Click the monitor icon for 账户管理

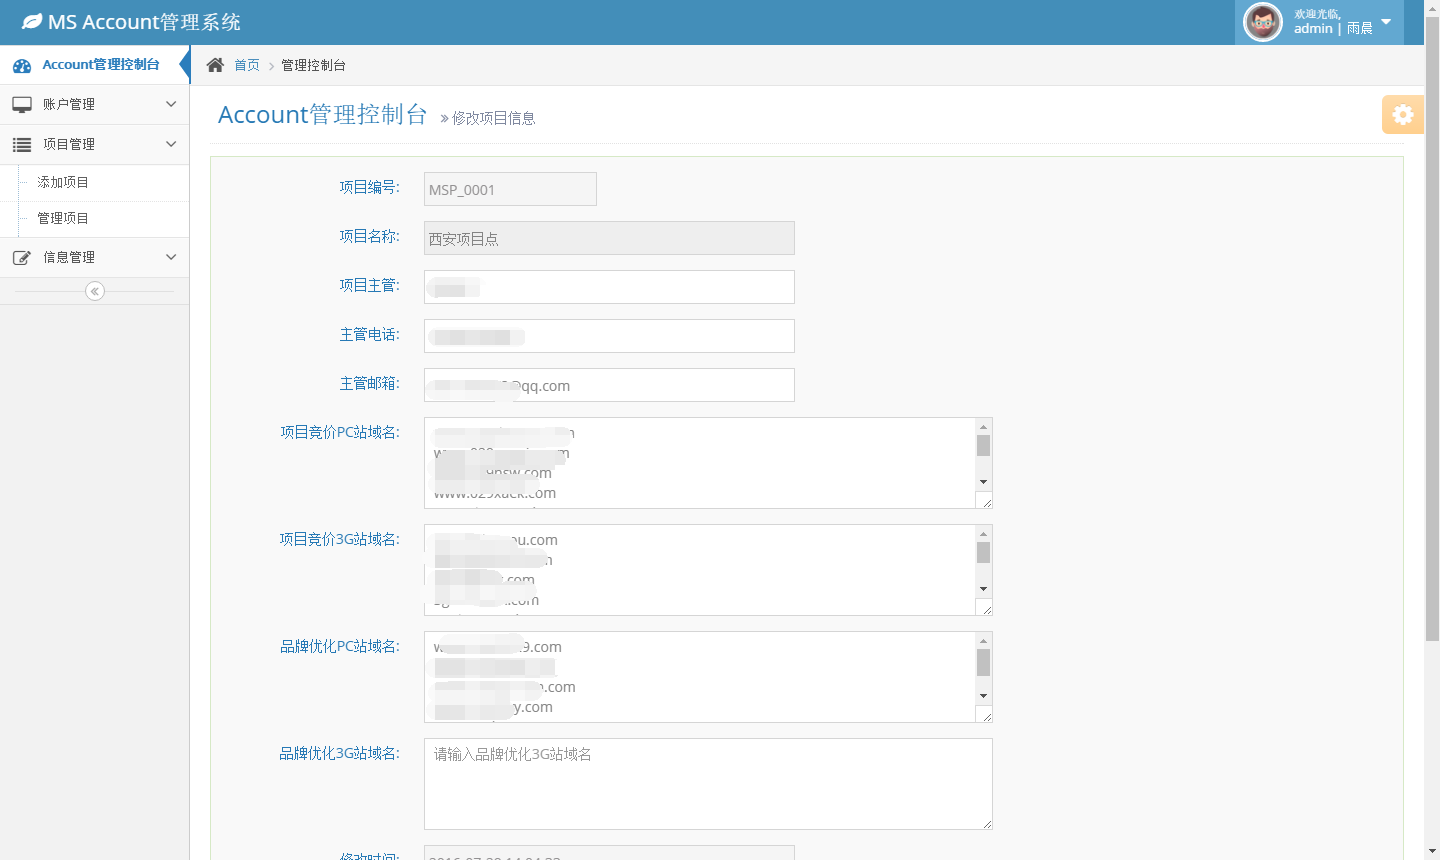pyautogui.click(x=22, y=104)
